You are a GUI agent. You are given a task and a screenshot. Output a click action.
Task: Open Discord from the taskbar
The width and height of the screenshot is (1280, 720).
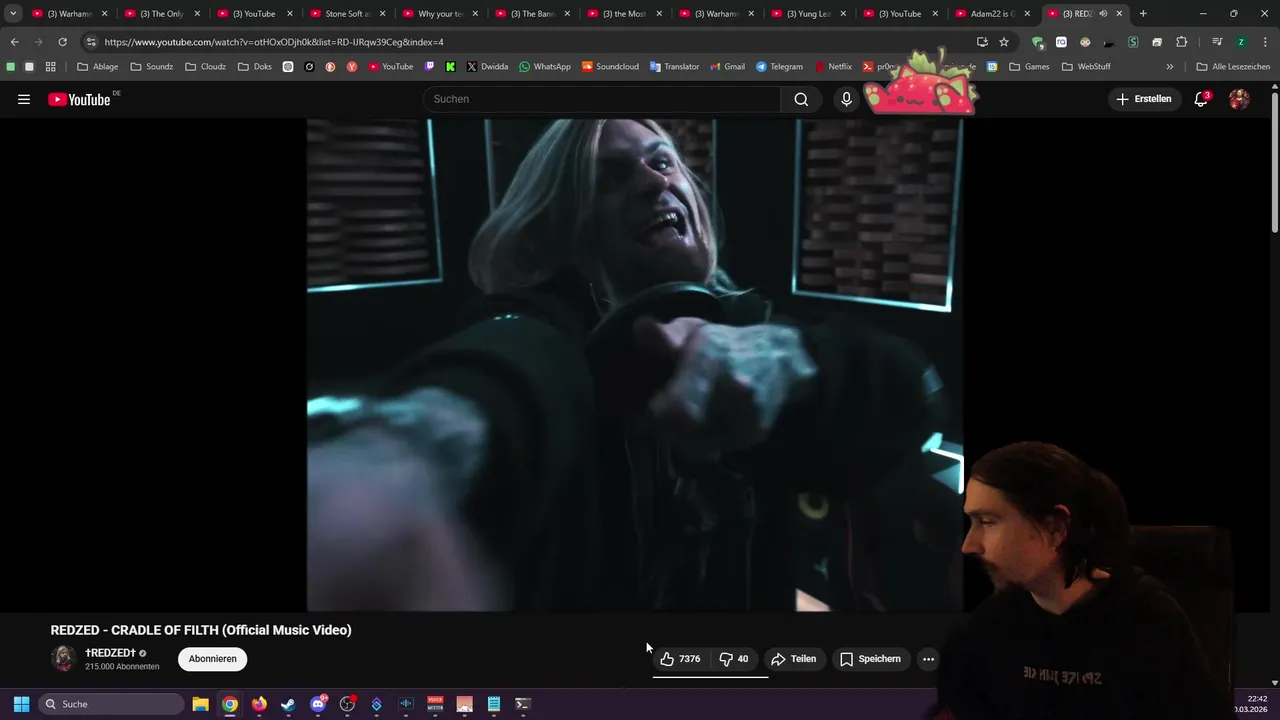point(318,704)
